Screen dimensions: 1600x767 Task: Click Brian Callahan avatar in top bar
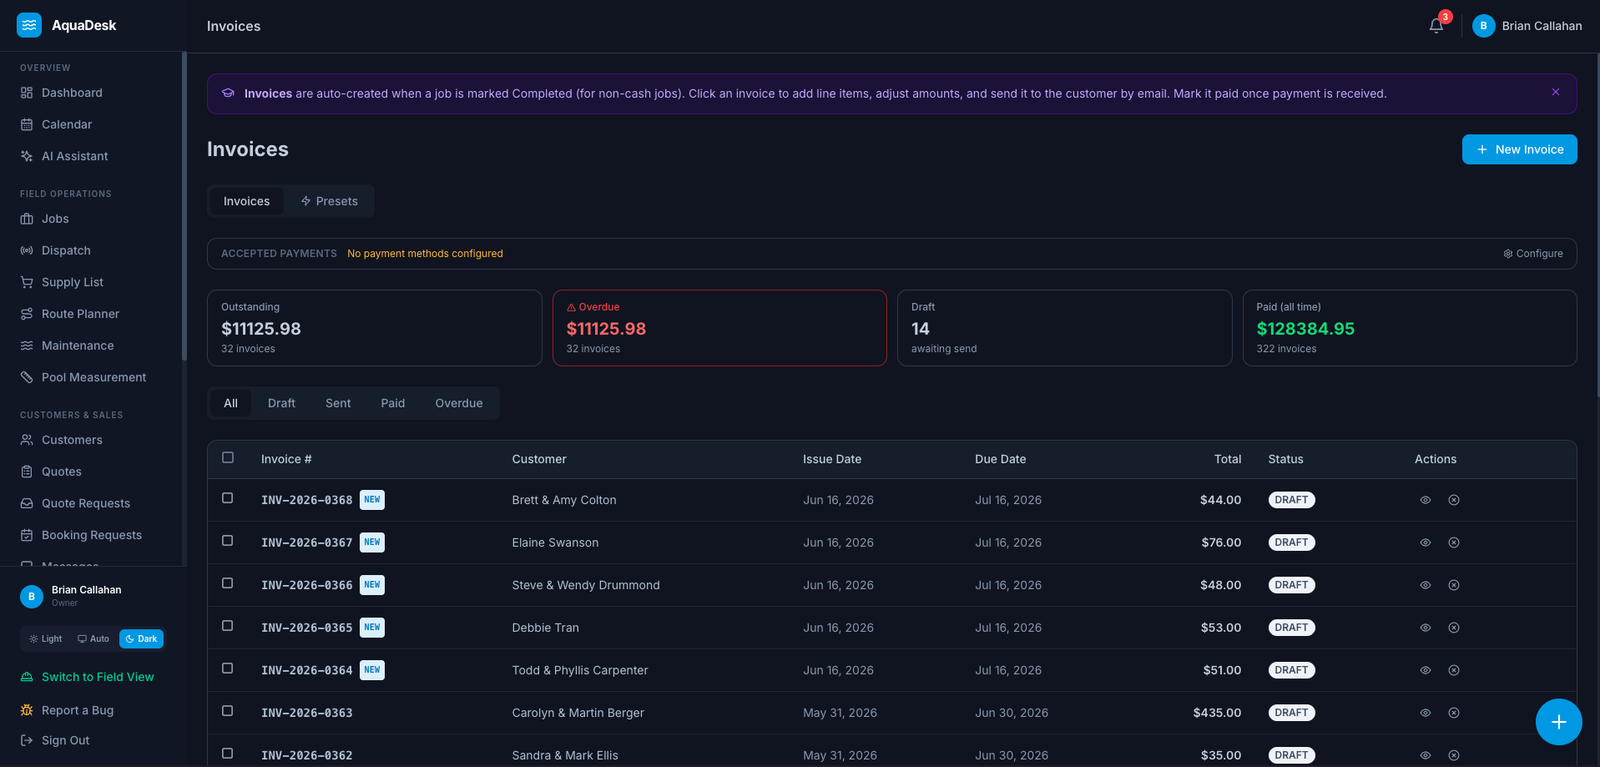(1483, 26)
